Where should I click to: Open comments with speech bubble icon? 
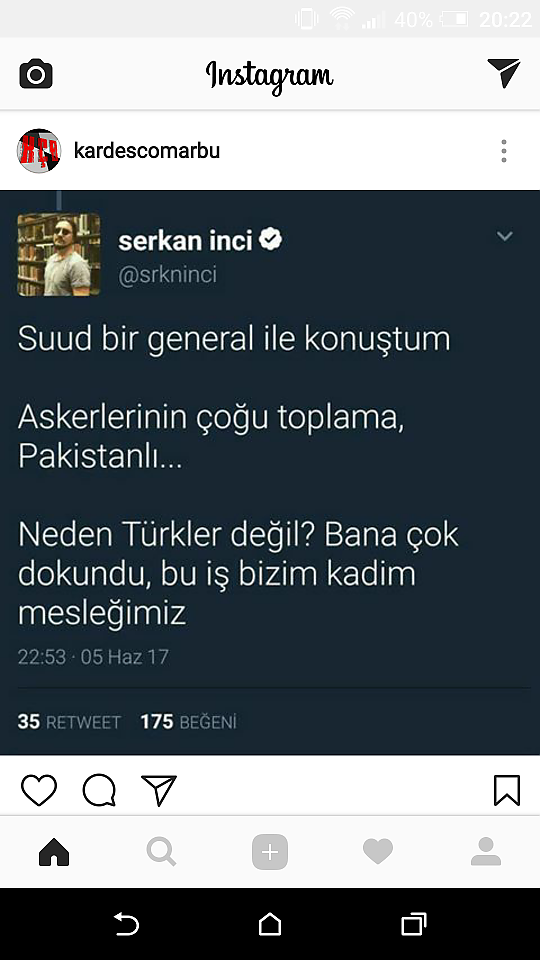point(99,790)
